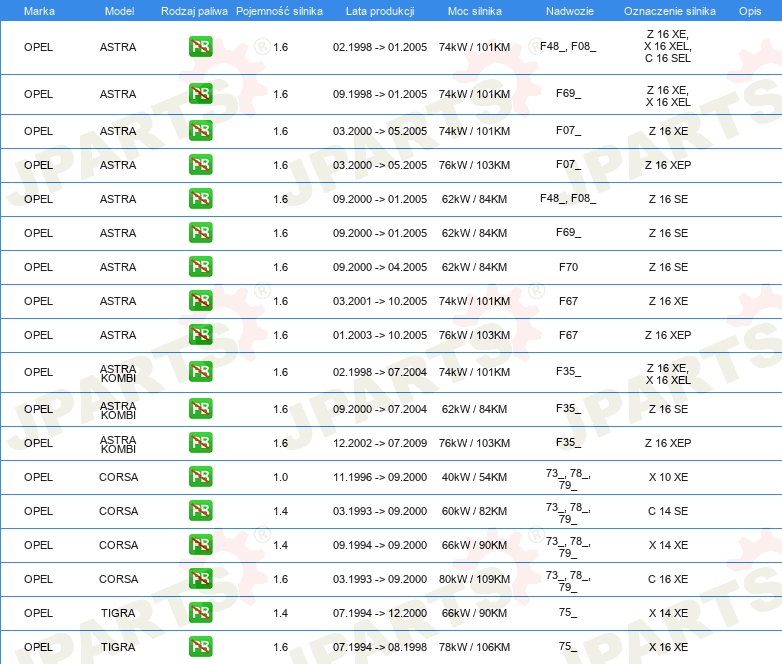This screenshot has width=782, height=664.
Task: Click the petrol fuel icon in the TIGRA 1.6 row
Action: pos(200,647)
